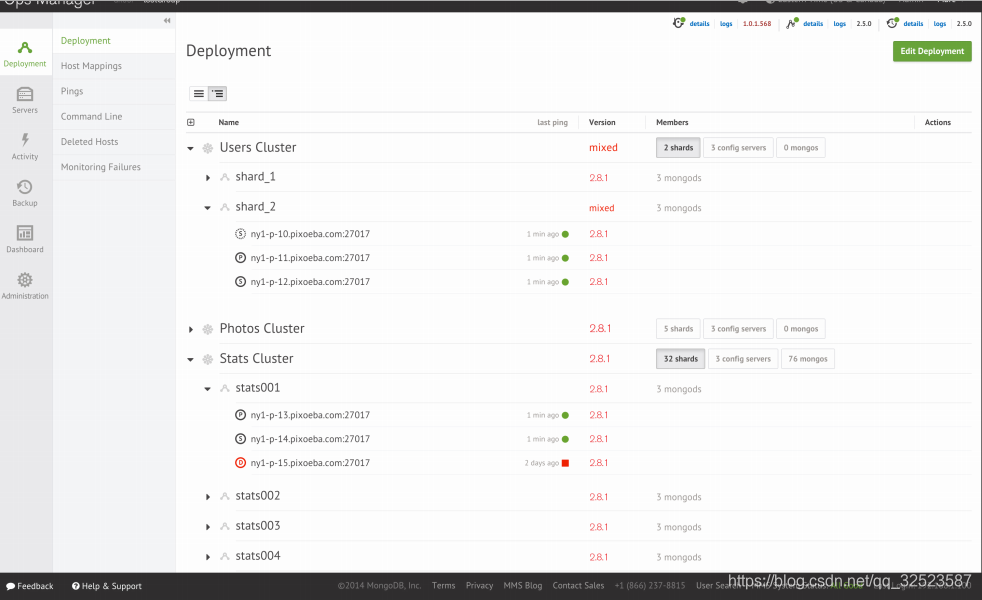The image size is (982, 600).
Task: Enable the grouped tree view
Action: tap(218, 93)
